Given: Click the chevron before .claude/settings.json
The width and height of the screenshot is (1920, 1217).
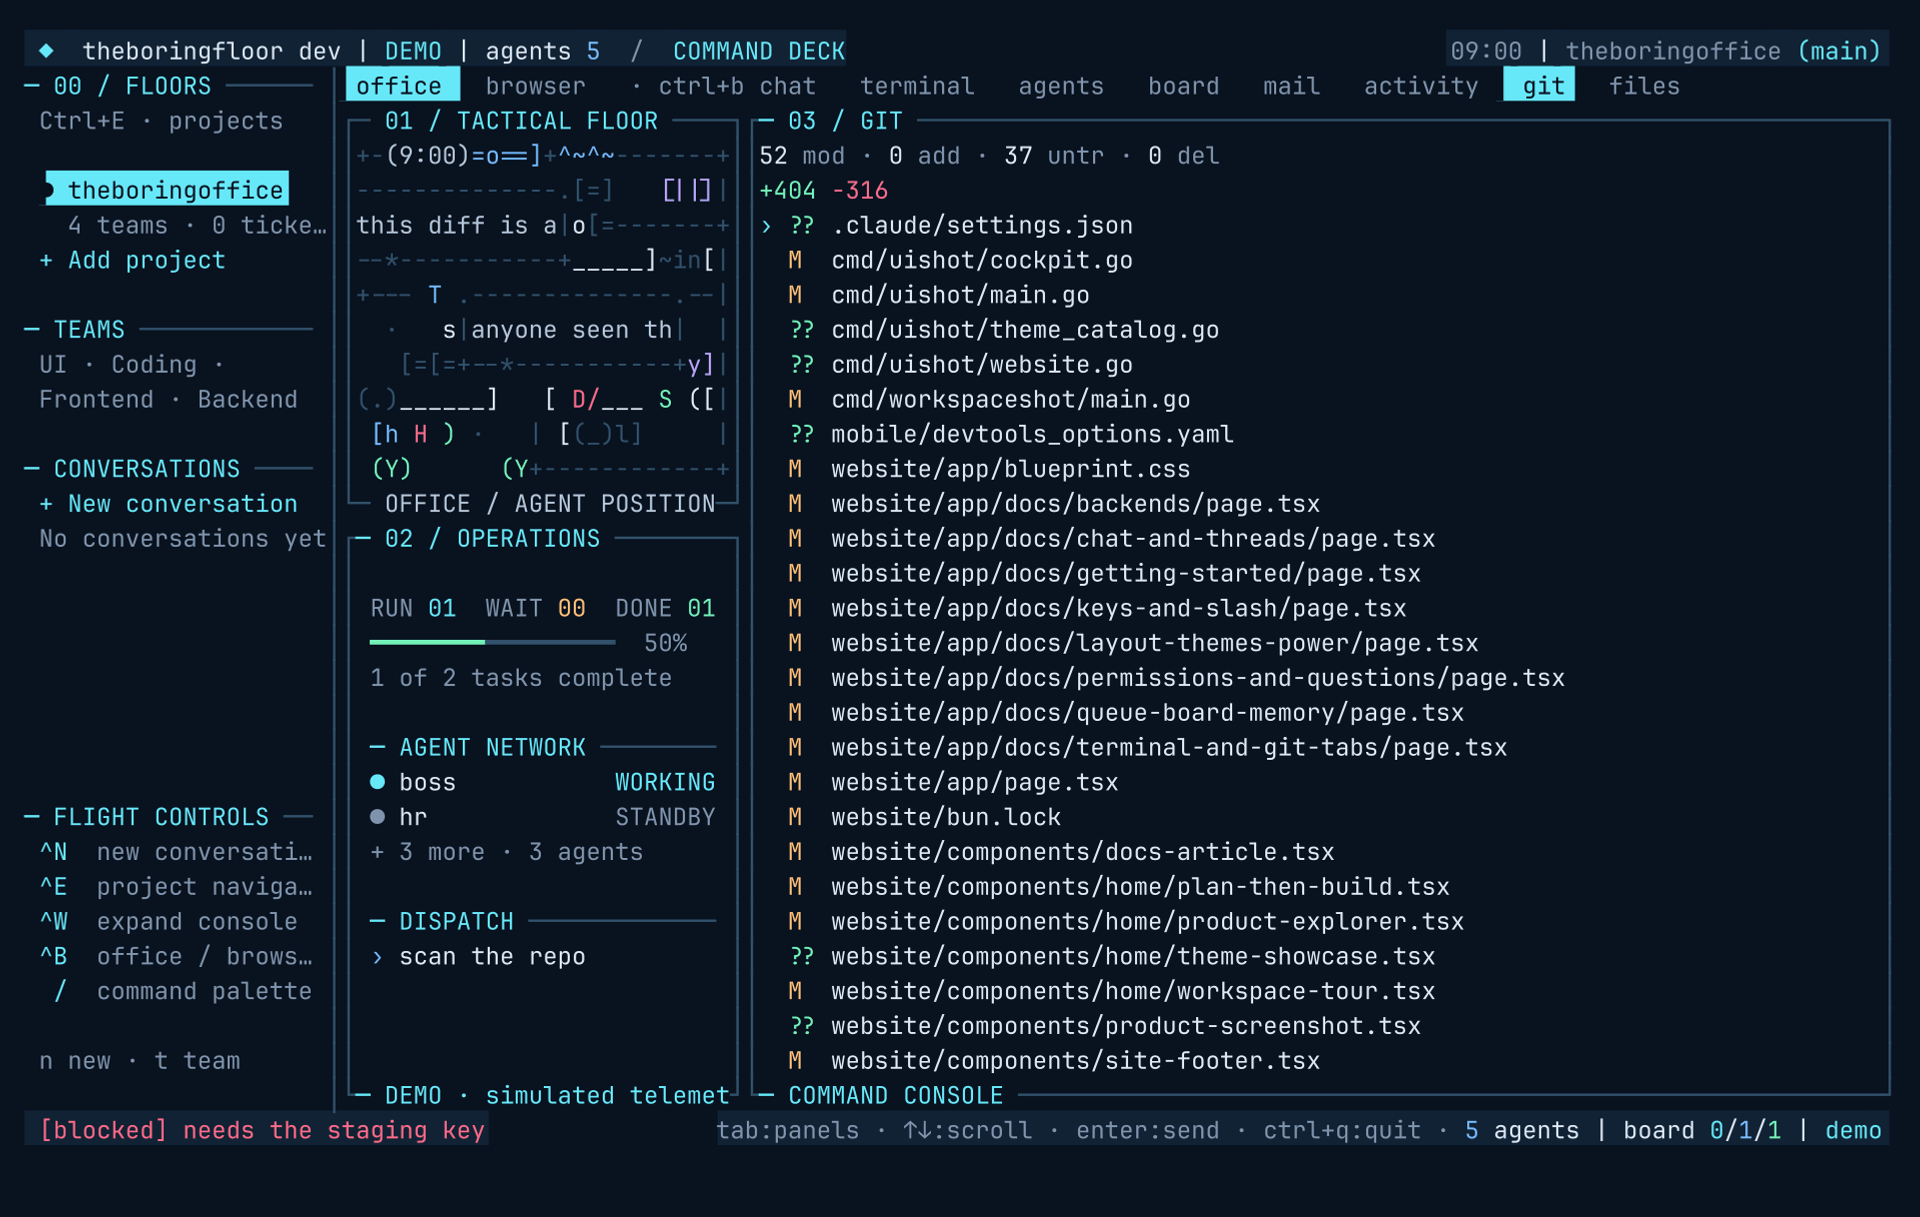Looking at the screenshot, I should coord(766,226).
